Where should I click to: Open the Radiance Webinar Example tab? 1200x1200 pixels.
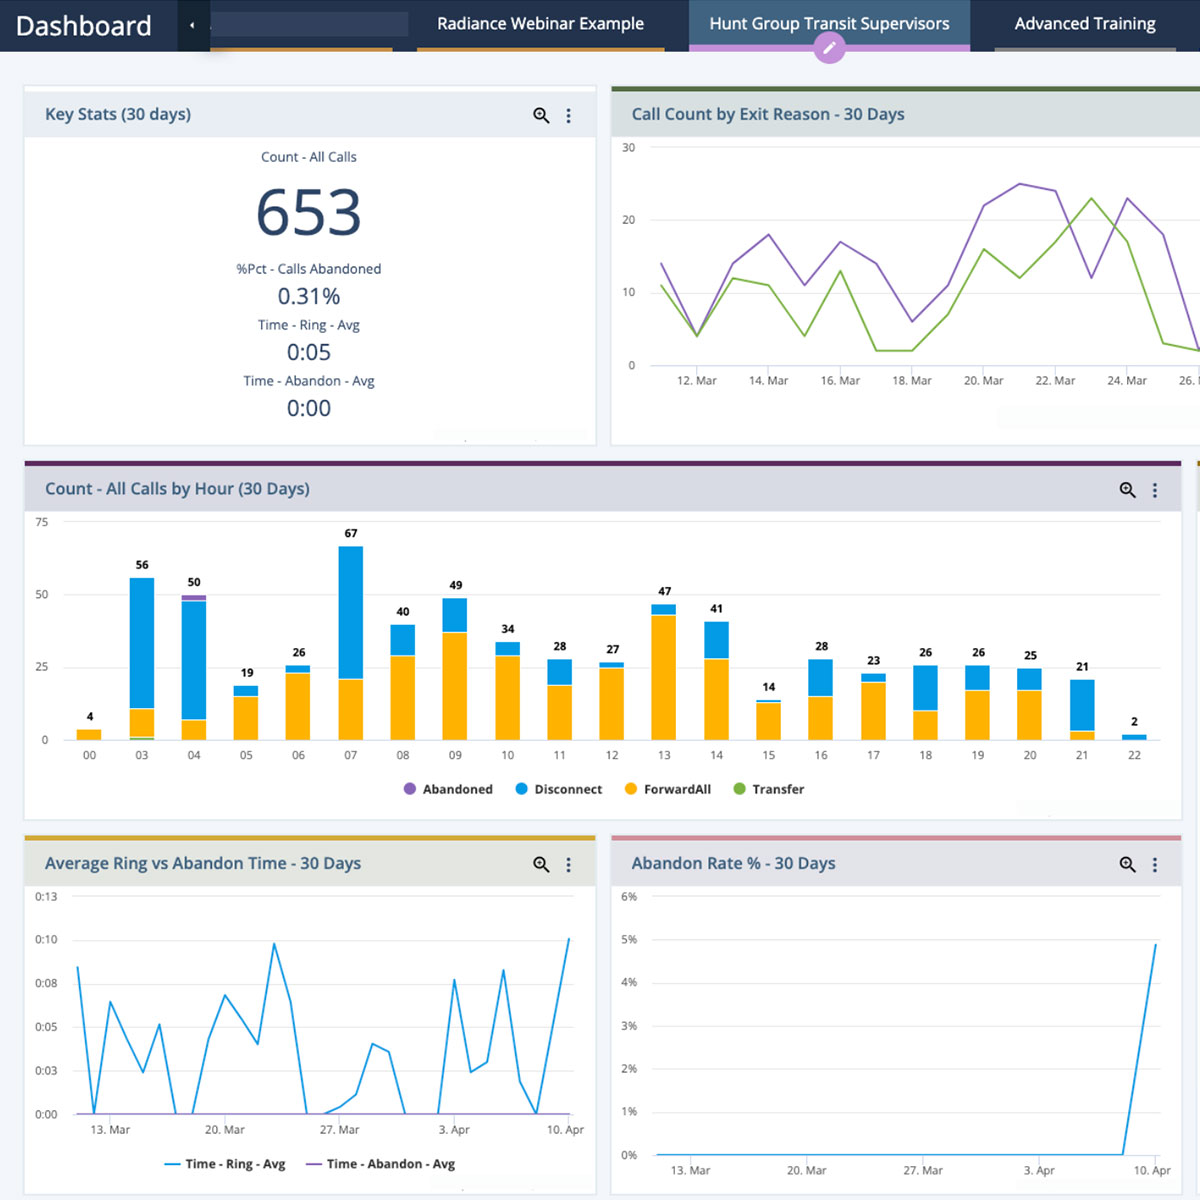(x=540, y=24)
